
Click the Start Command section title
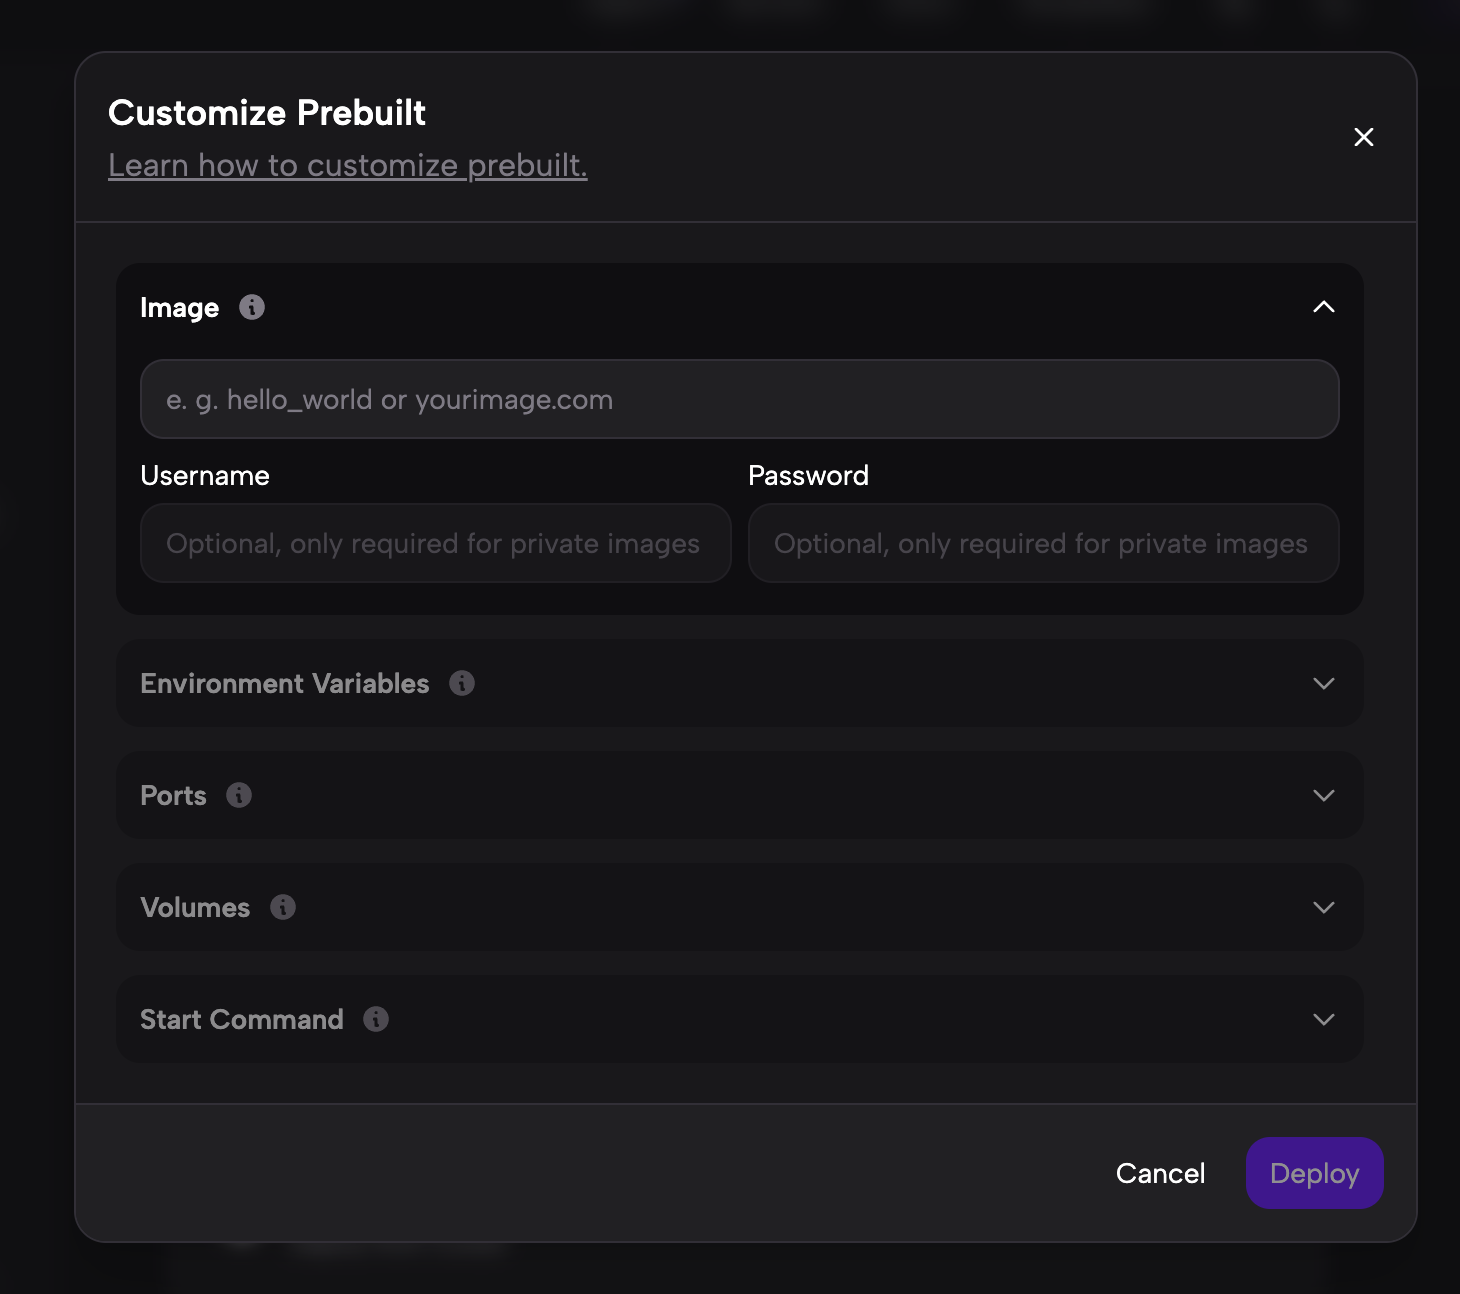242,1019
